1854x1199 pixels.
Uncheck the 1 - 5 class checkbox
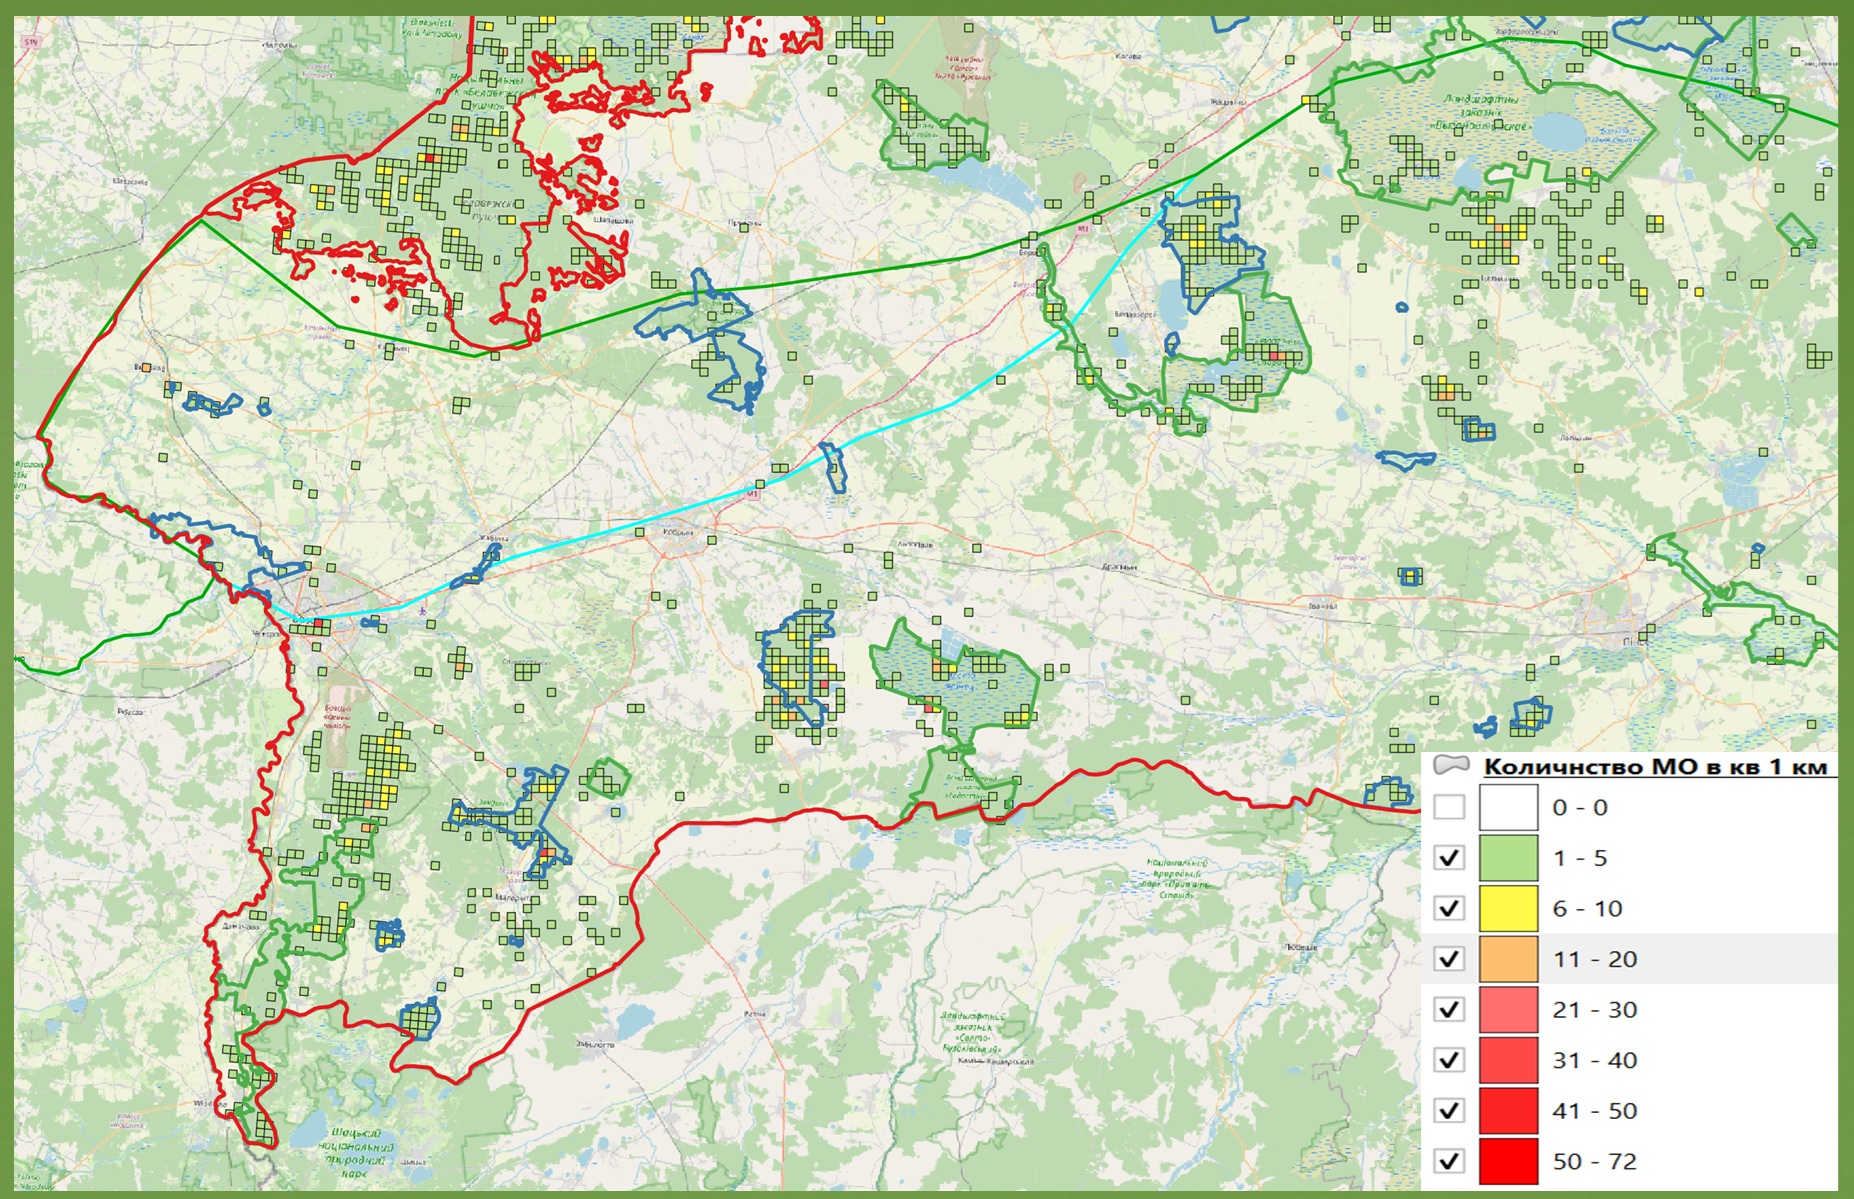pyautogui.click(x=1449, y=858)
